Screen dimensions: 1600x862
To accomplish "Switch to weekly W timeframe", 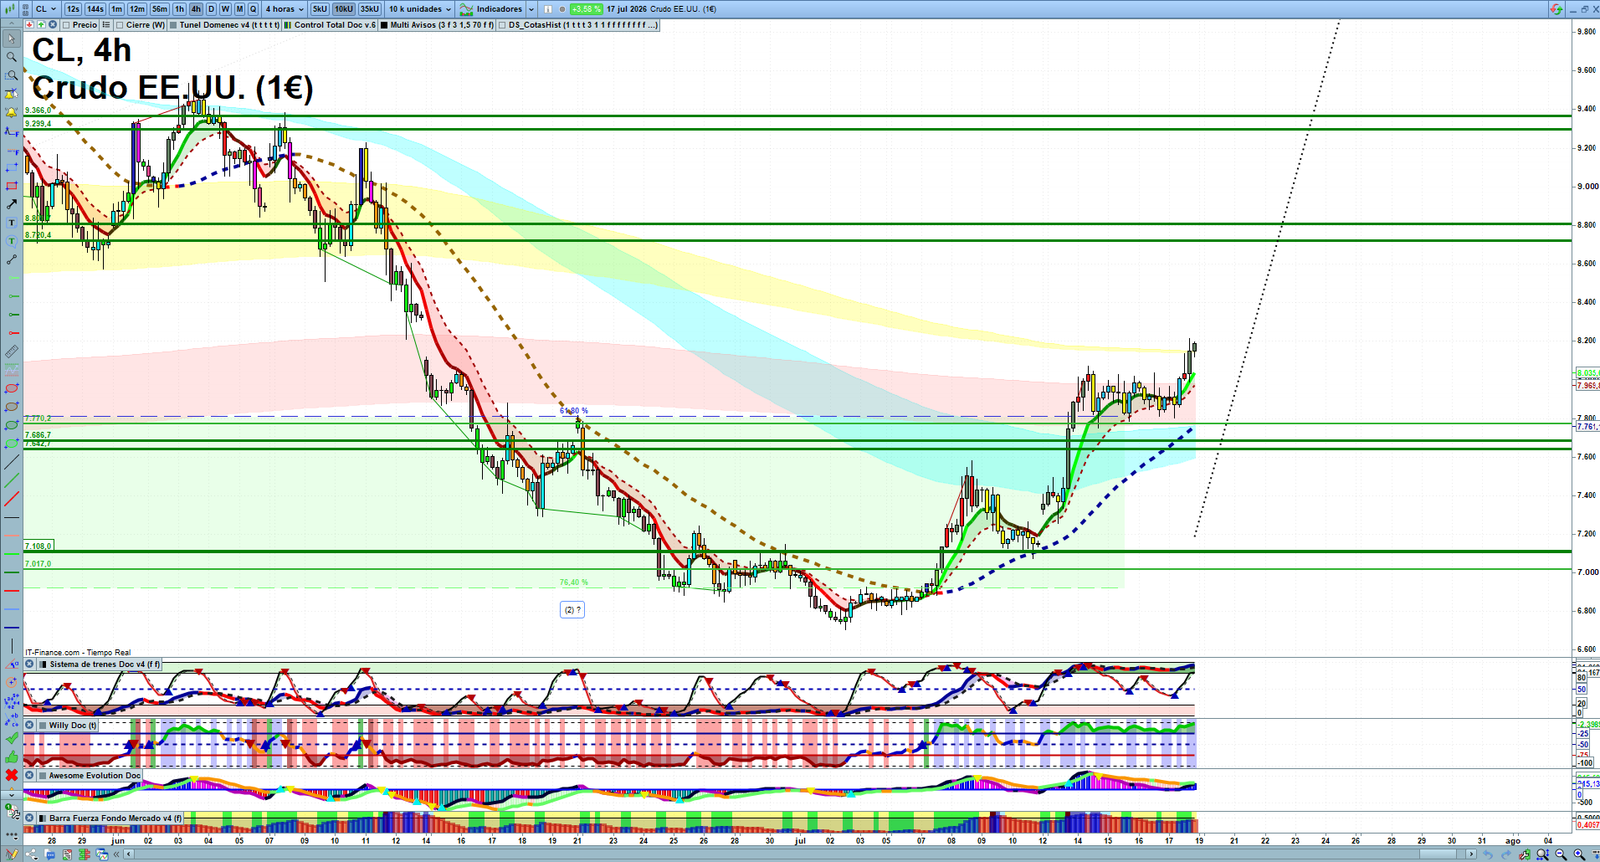I will tap(225, 9).
